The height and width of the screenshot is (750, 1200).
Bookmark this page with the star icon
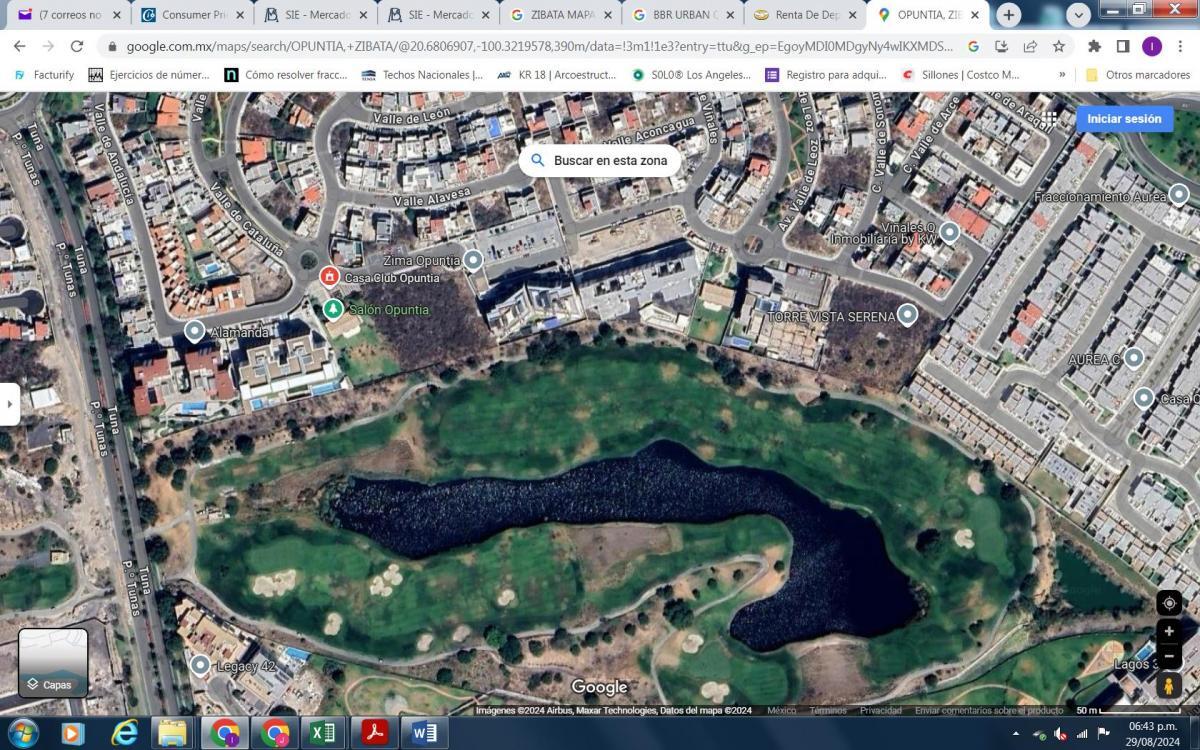click(1059, 46)
